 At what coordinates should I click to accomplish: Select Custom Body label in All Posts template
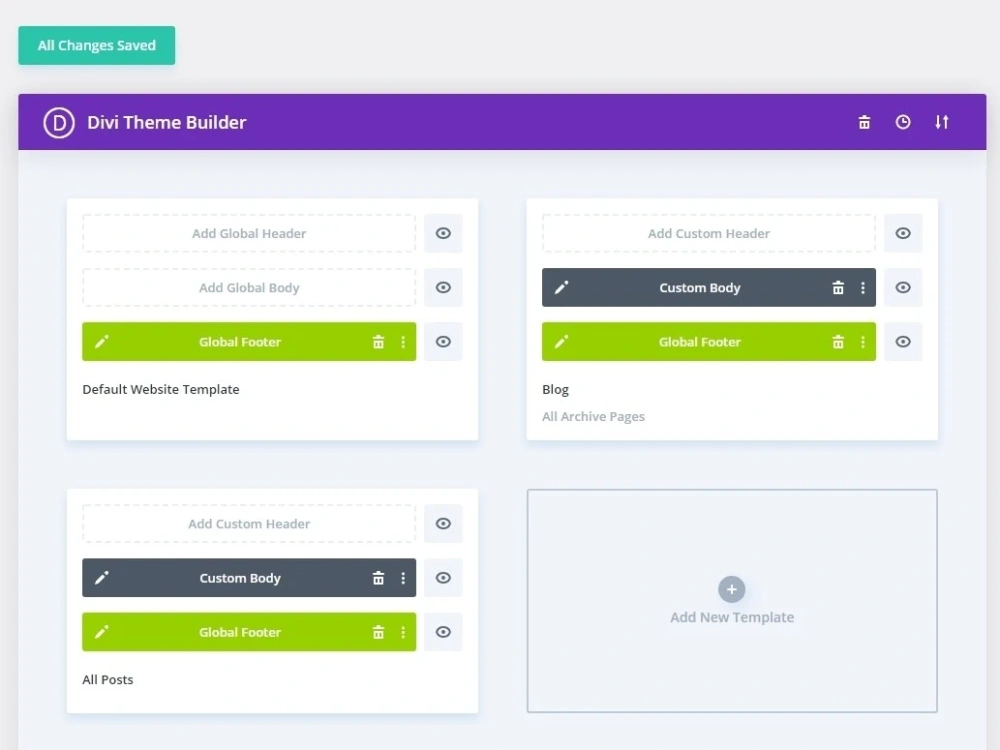coord(240,578)
